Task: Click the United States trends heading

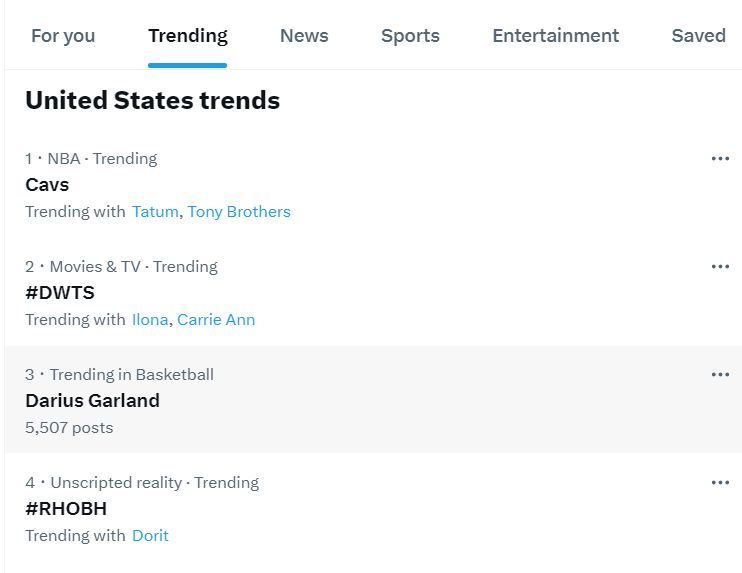Action: tap(152, 101)
